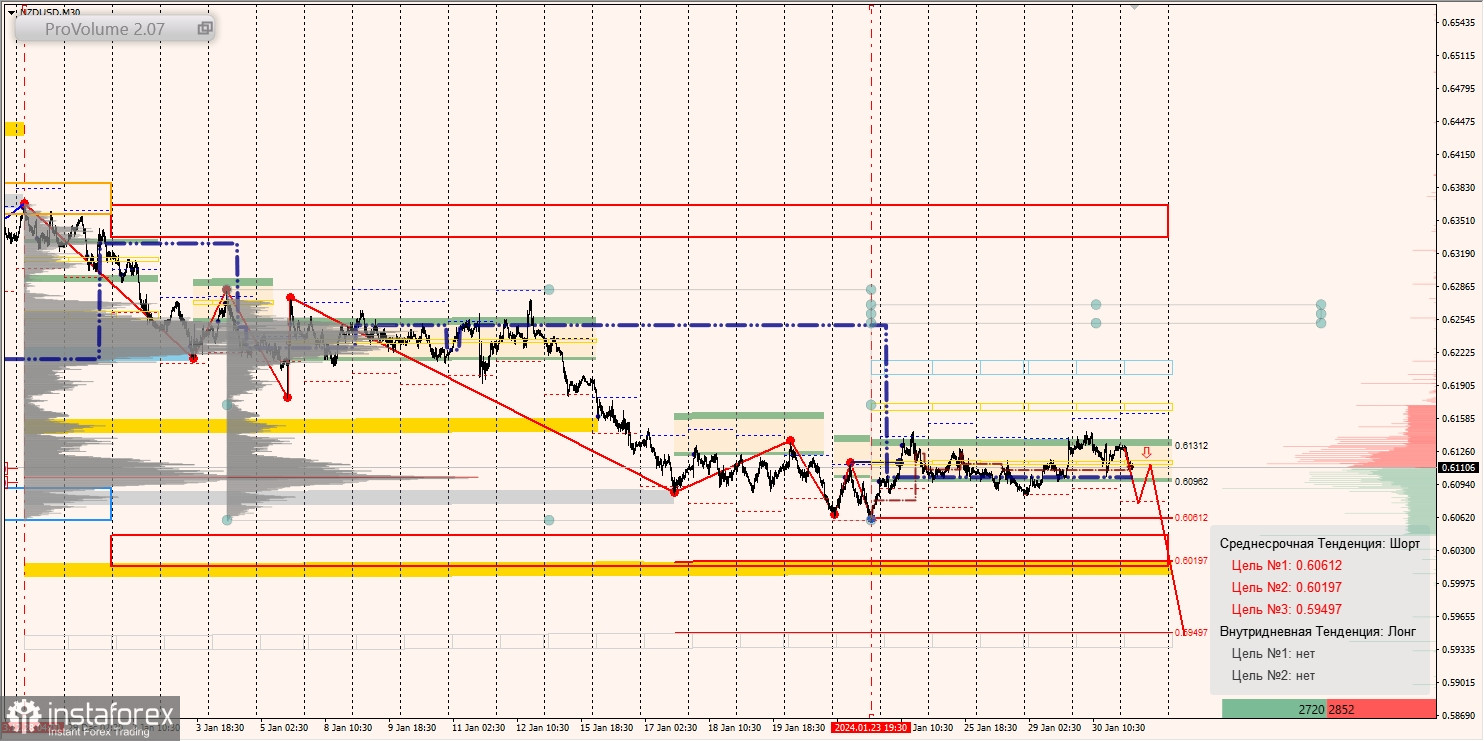The image size is (1484, 741).
Task: Click the '12 Jan 10:30' time axis label
Action: 541,727
